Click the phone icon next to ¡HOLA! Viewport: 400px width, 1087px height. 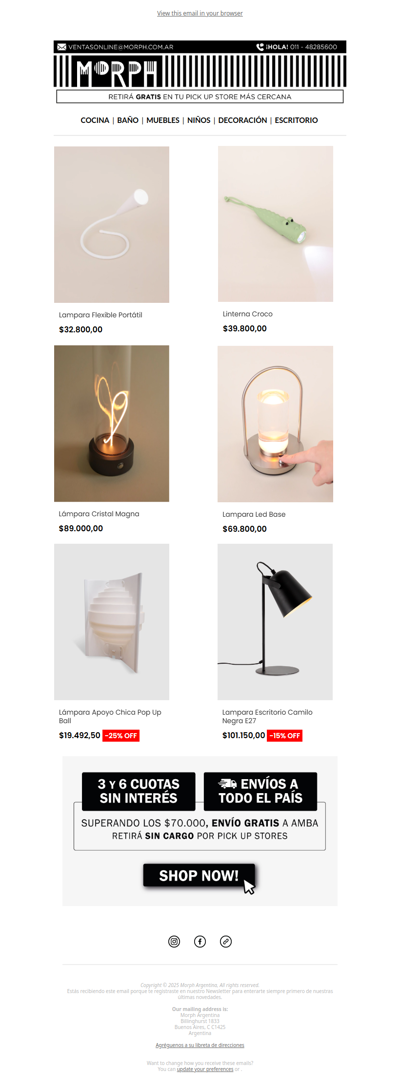point(260,47)
